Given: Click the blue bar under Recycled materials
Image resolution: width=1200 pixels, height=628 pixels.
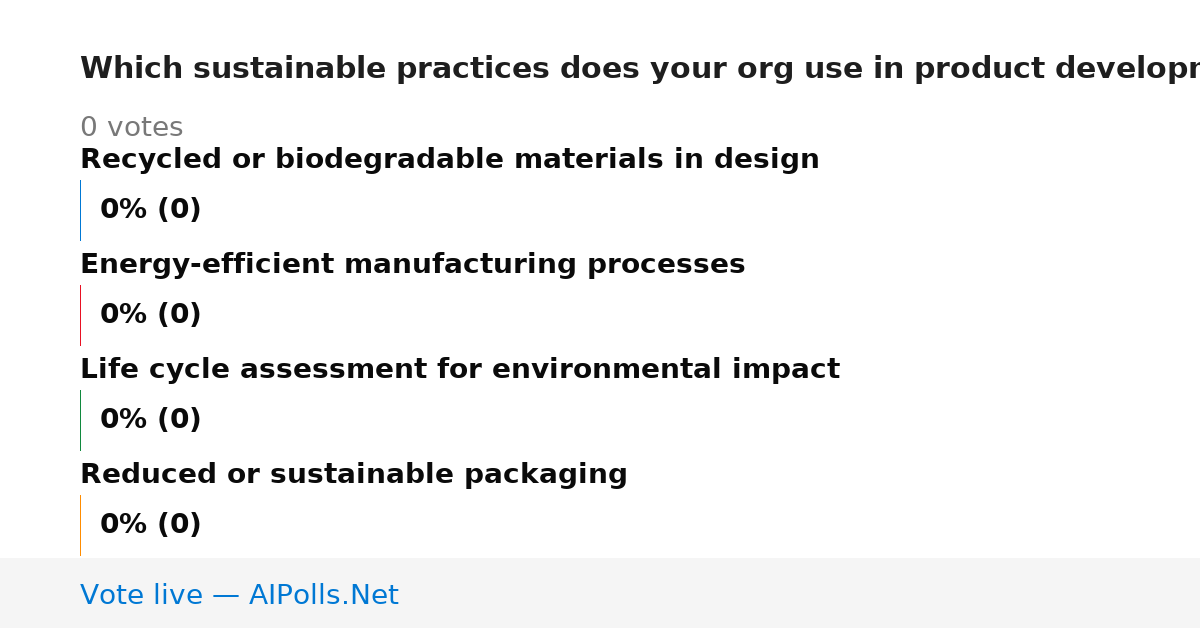Looking at the screenshot, I should (x=80, y=210).
